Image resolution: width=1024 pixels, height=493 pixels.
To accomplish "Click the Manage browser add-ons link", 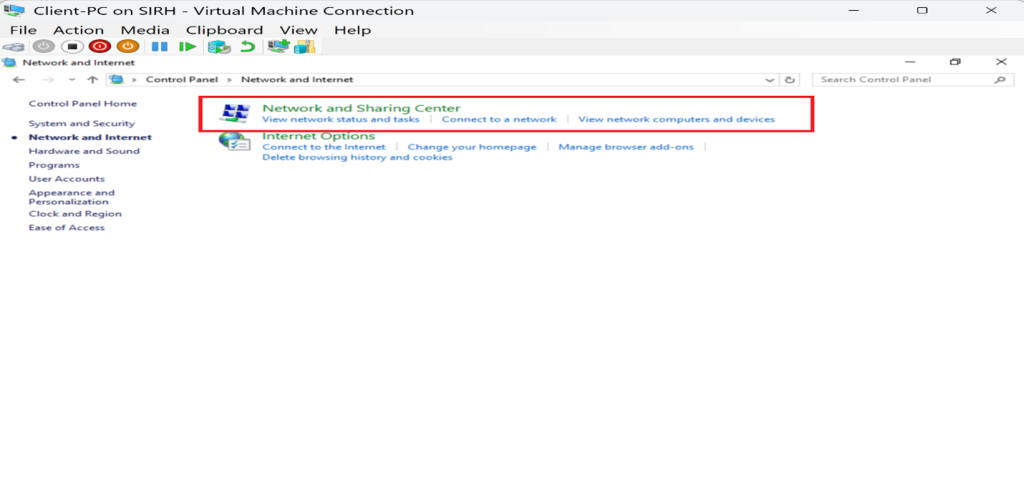I will click(625, 147).
